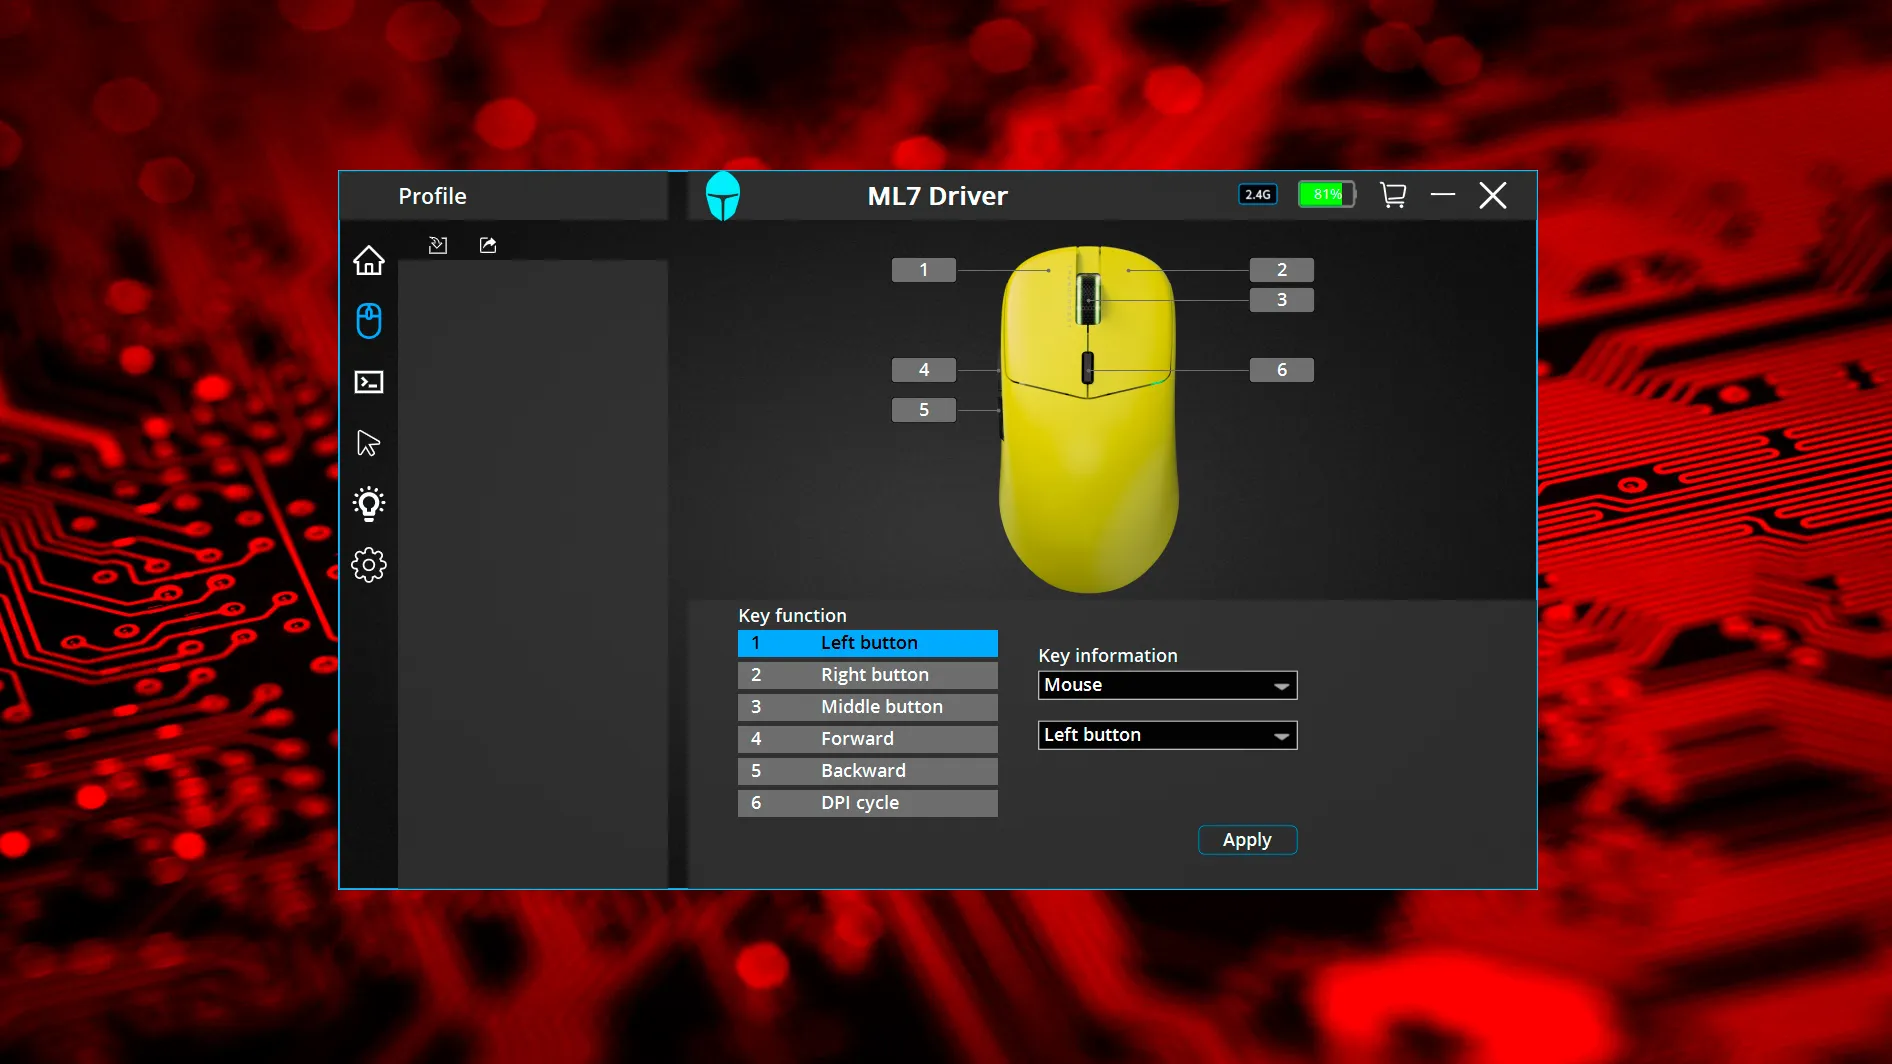Click the yellow mouse image
This screenshot has height=1064, width=1892.
pos(1089,419)
